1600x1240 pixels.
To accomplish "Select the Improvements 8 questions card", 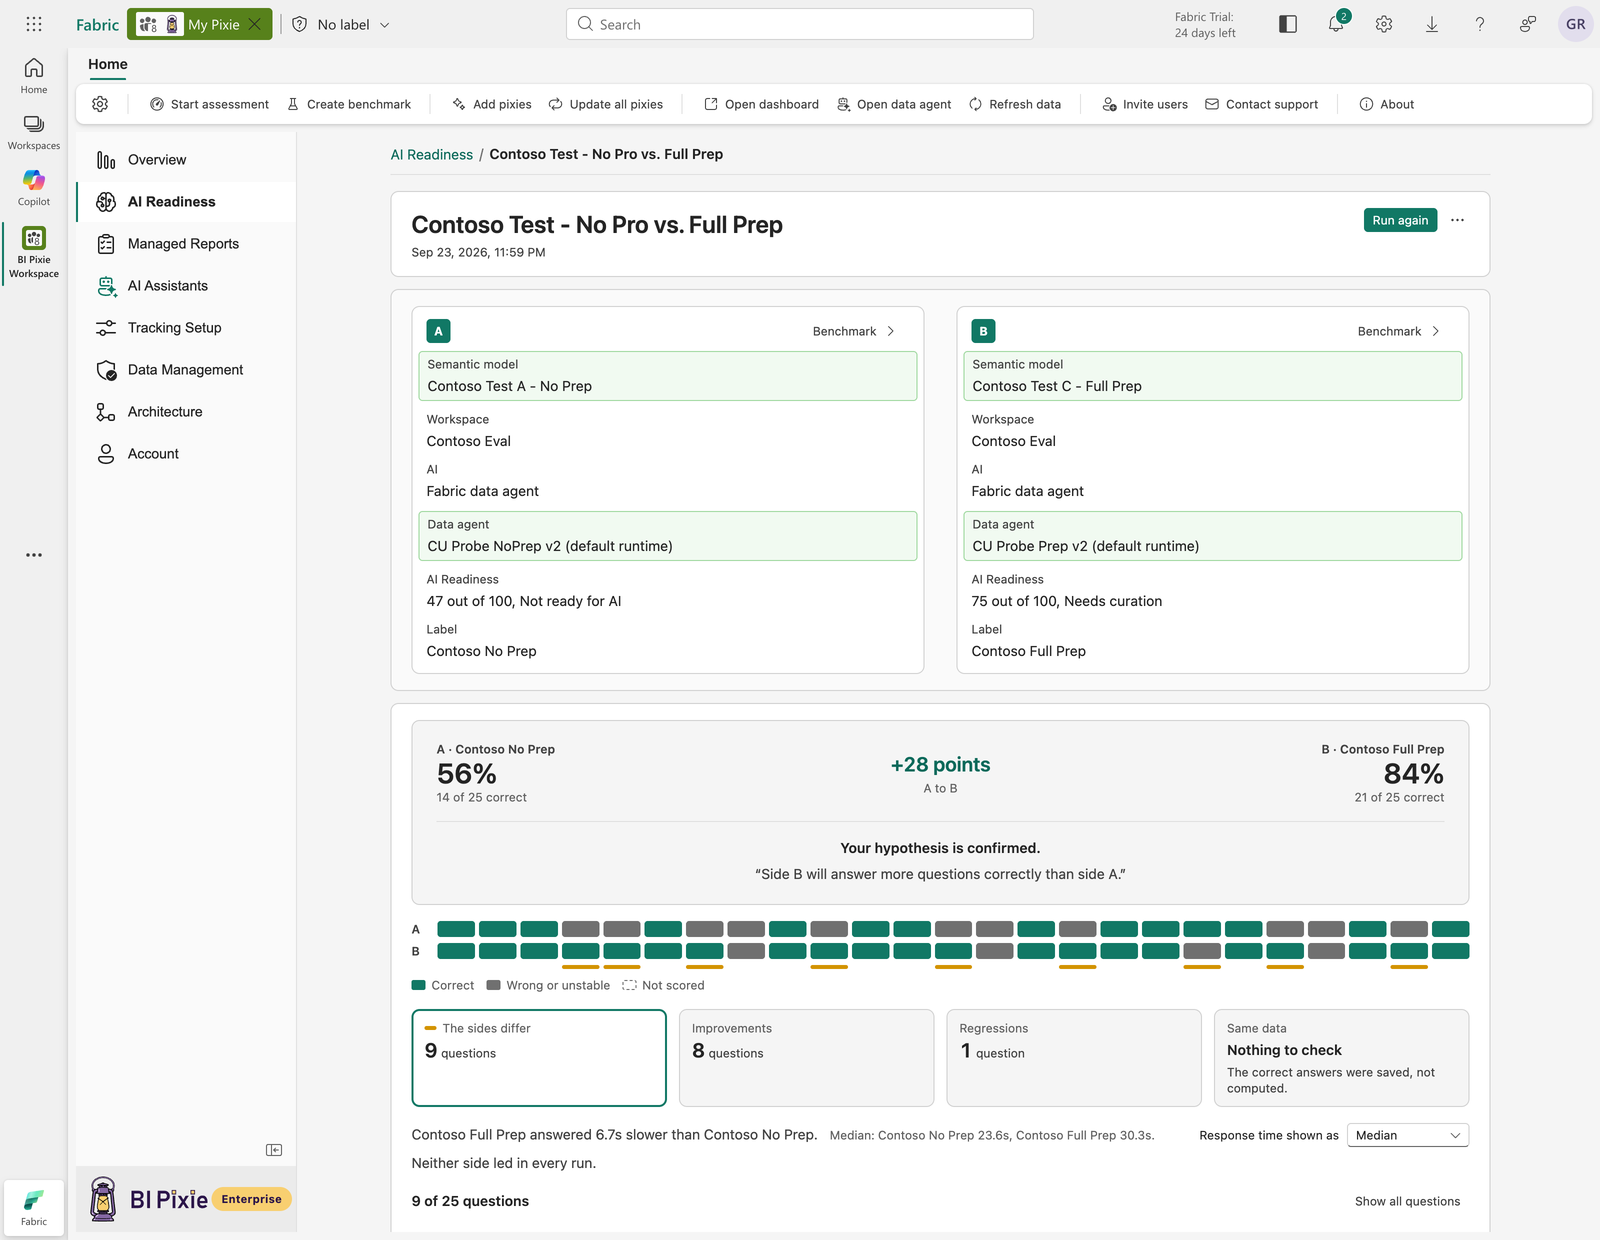I will (806, 1058).
